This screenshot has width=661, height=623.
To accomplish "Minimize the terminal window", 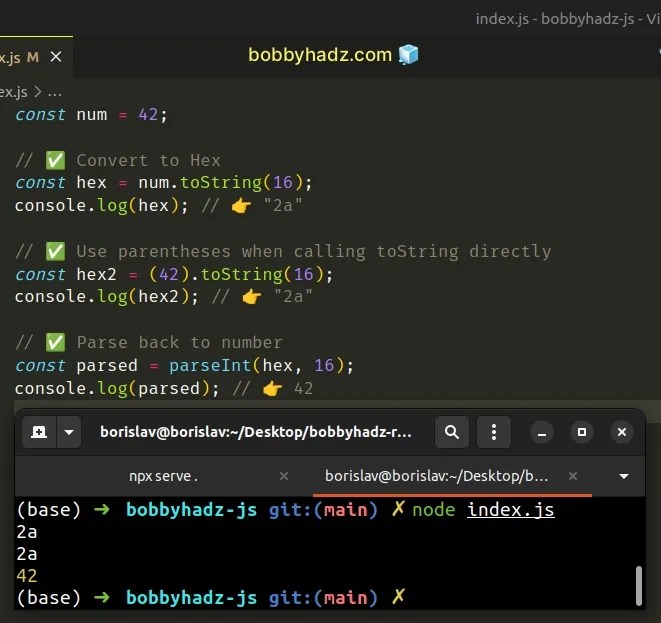I will coord(542,432).
